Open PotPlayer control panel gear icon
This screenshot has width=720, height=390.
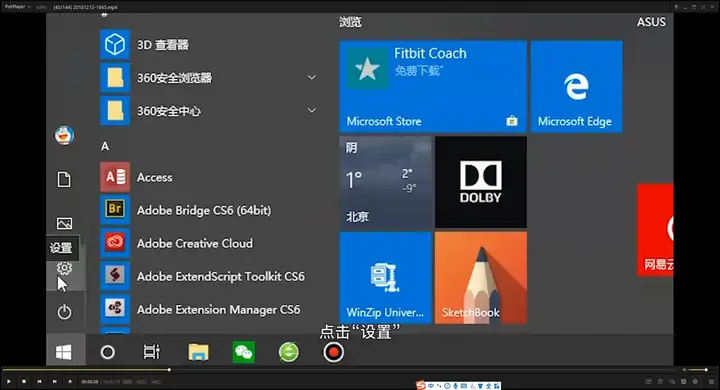[695, 381]
